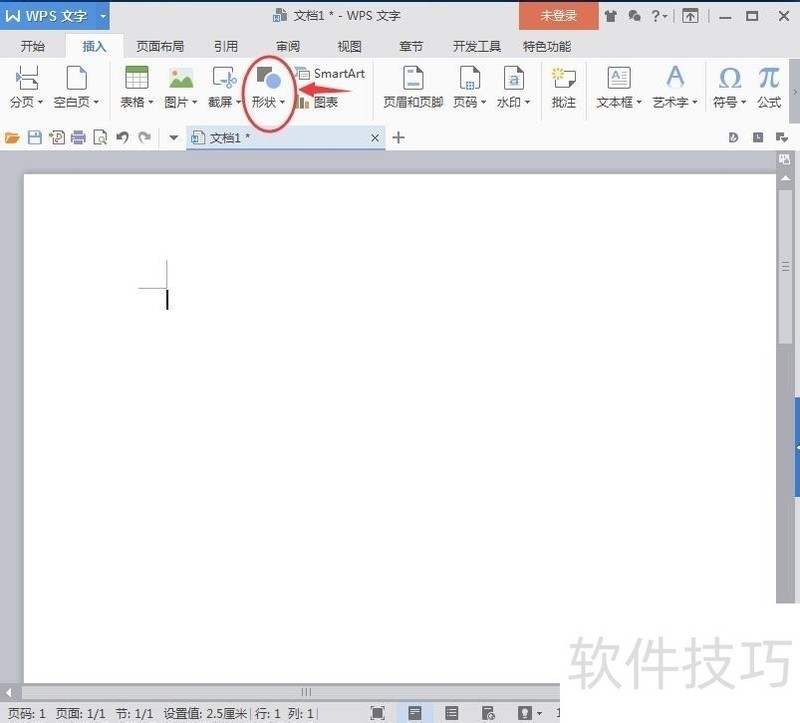Close the 文档1 document tab

(x=375, y=138)
